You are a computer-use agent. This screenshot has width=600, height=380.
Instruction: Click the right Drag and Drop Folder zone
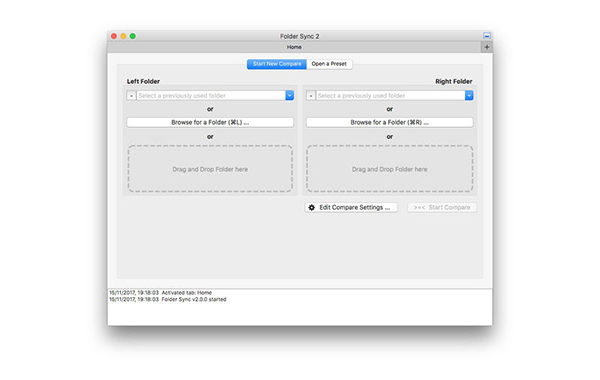[390, 169]
